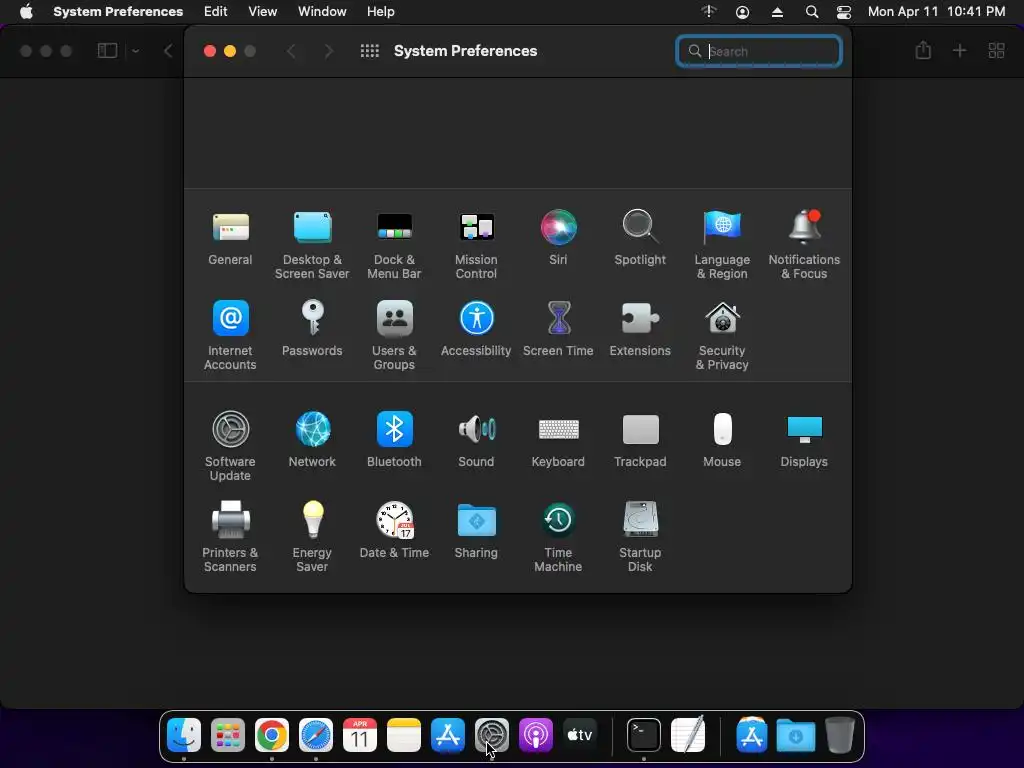Open the View menu
The image size is (1024, 768).
pos(263,12)
